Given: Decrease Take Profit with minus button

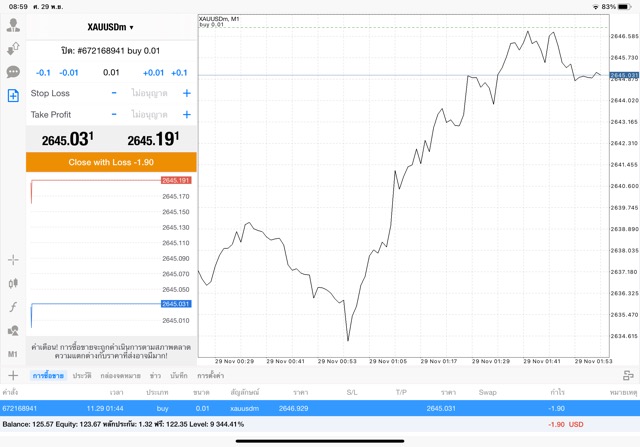Looking at the screenshot, I should tap(114, 115).
